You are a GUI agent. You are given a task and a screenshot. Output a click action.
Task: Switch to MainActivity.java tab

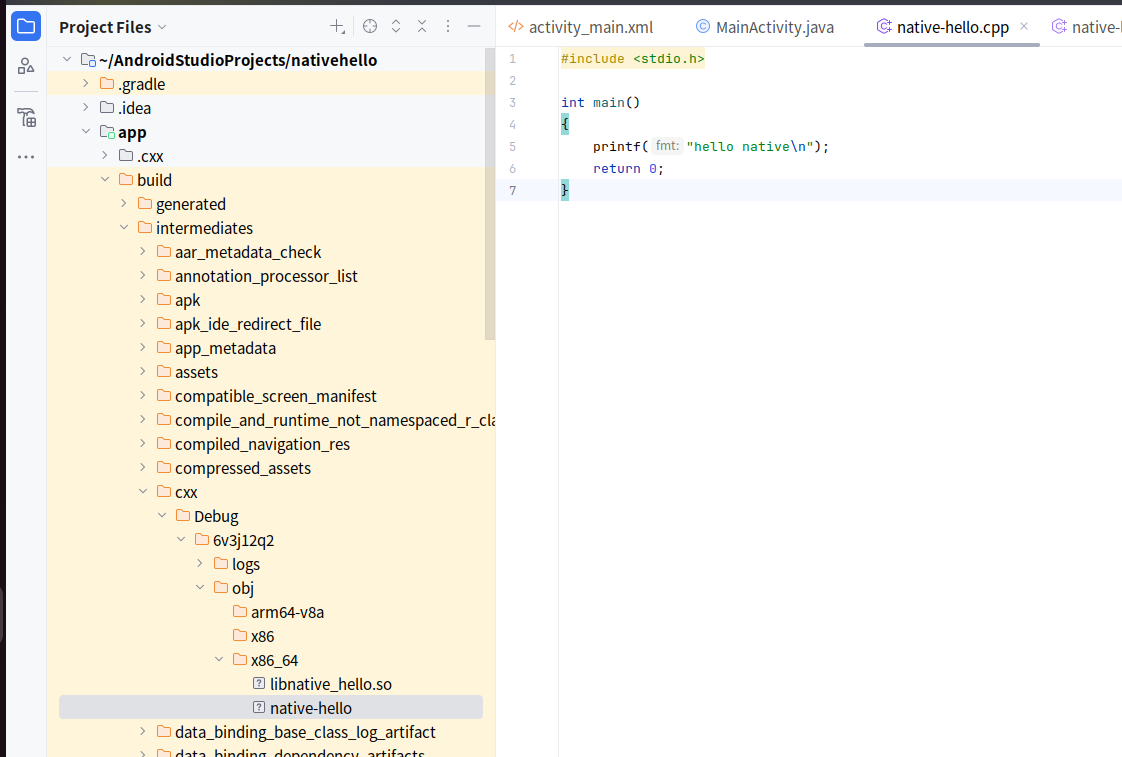[765, 27]
